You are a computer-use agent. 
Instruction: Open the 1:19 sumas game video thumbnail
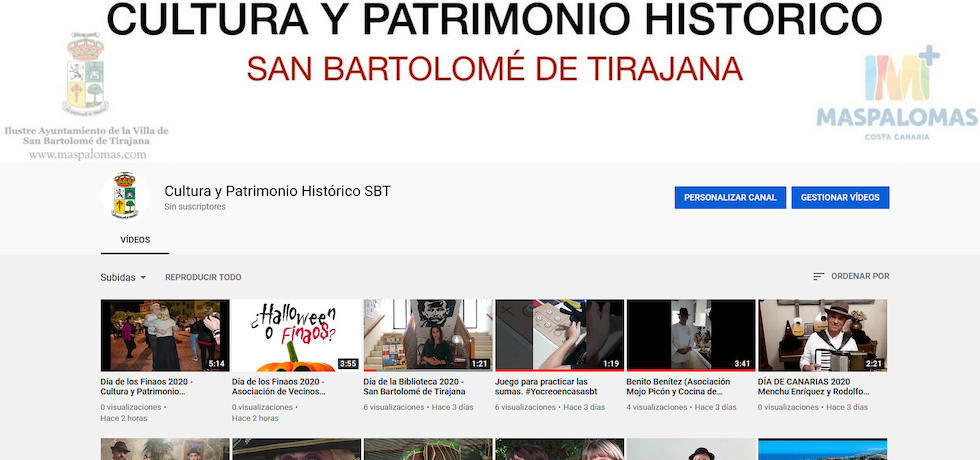point(559,335)
